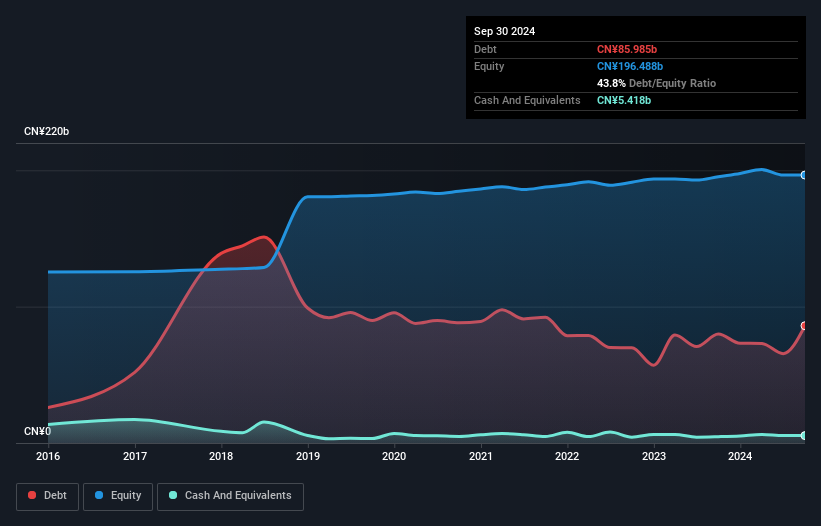Click the teal Cash endpoint marker
The width and height of the screenshot is (821, 526).
pos(804,435)
